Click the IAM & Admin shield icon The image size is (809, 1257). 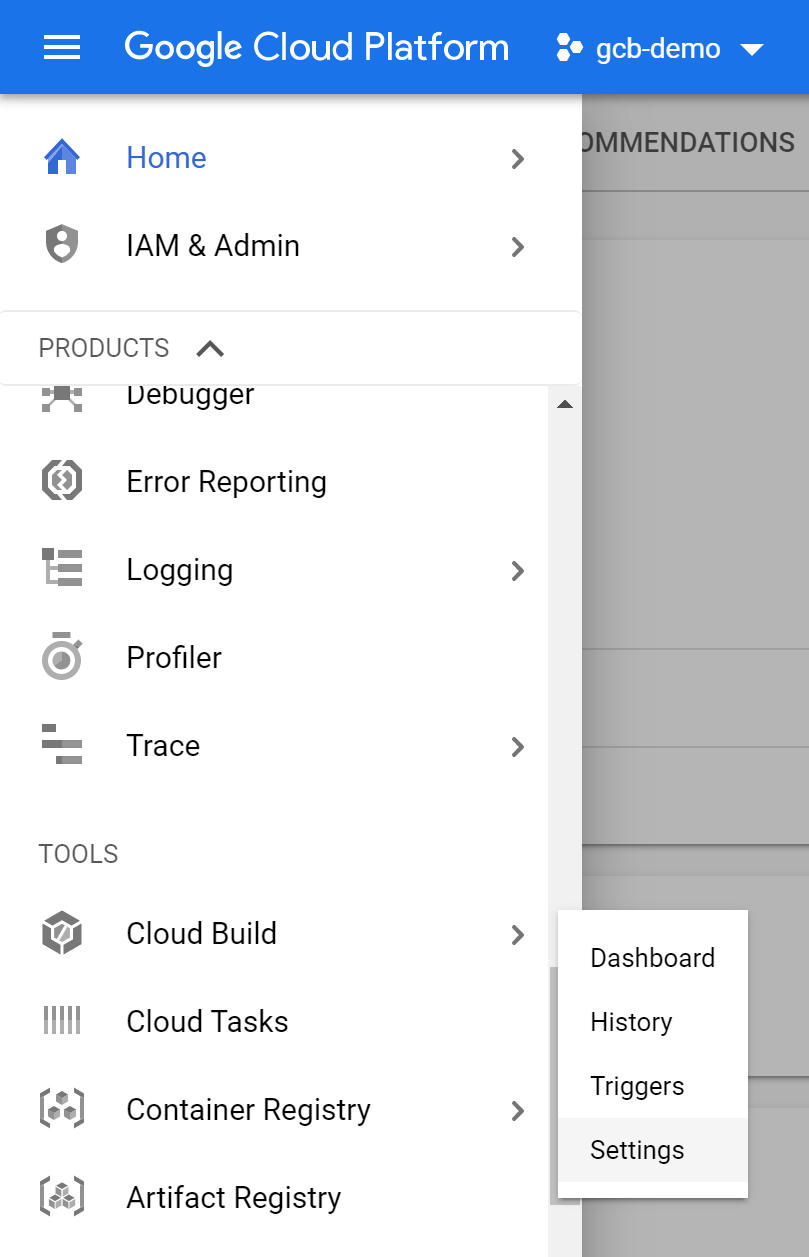tap(62, 246)
